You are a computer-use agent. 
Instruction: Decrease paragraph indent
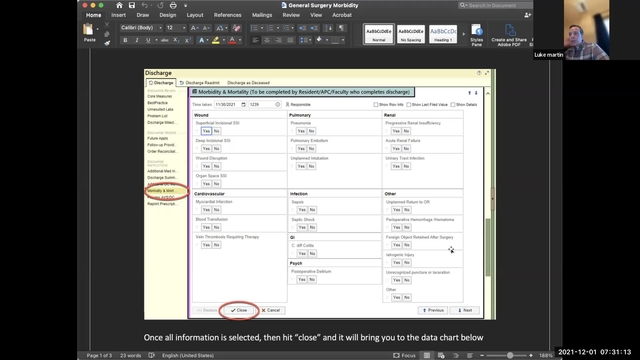click(302, 28)
